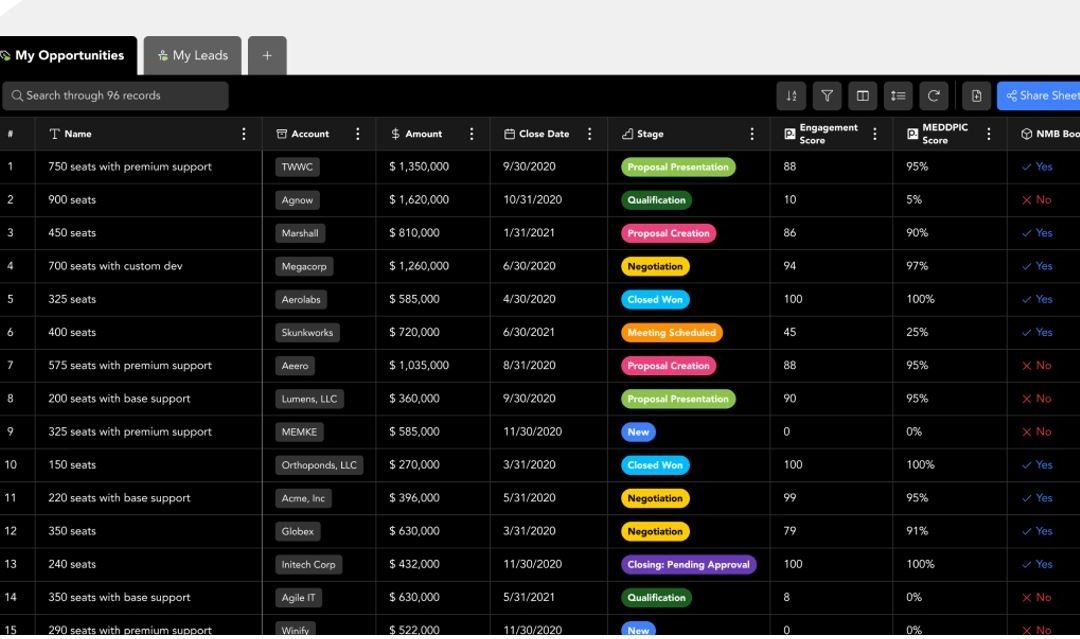Click the Engagement Score column icon
The height and width of the screenshot is (639, 1080).
coord(789,134)
